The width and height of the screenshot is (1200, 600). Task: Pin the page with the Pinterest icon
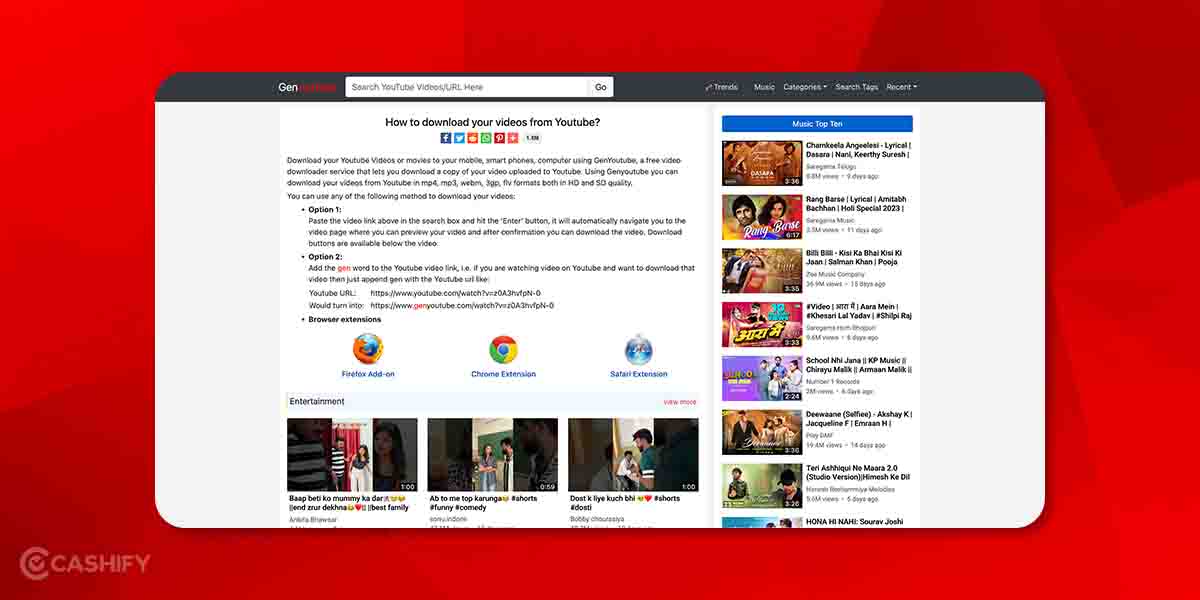click(499, 137)
